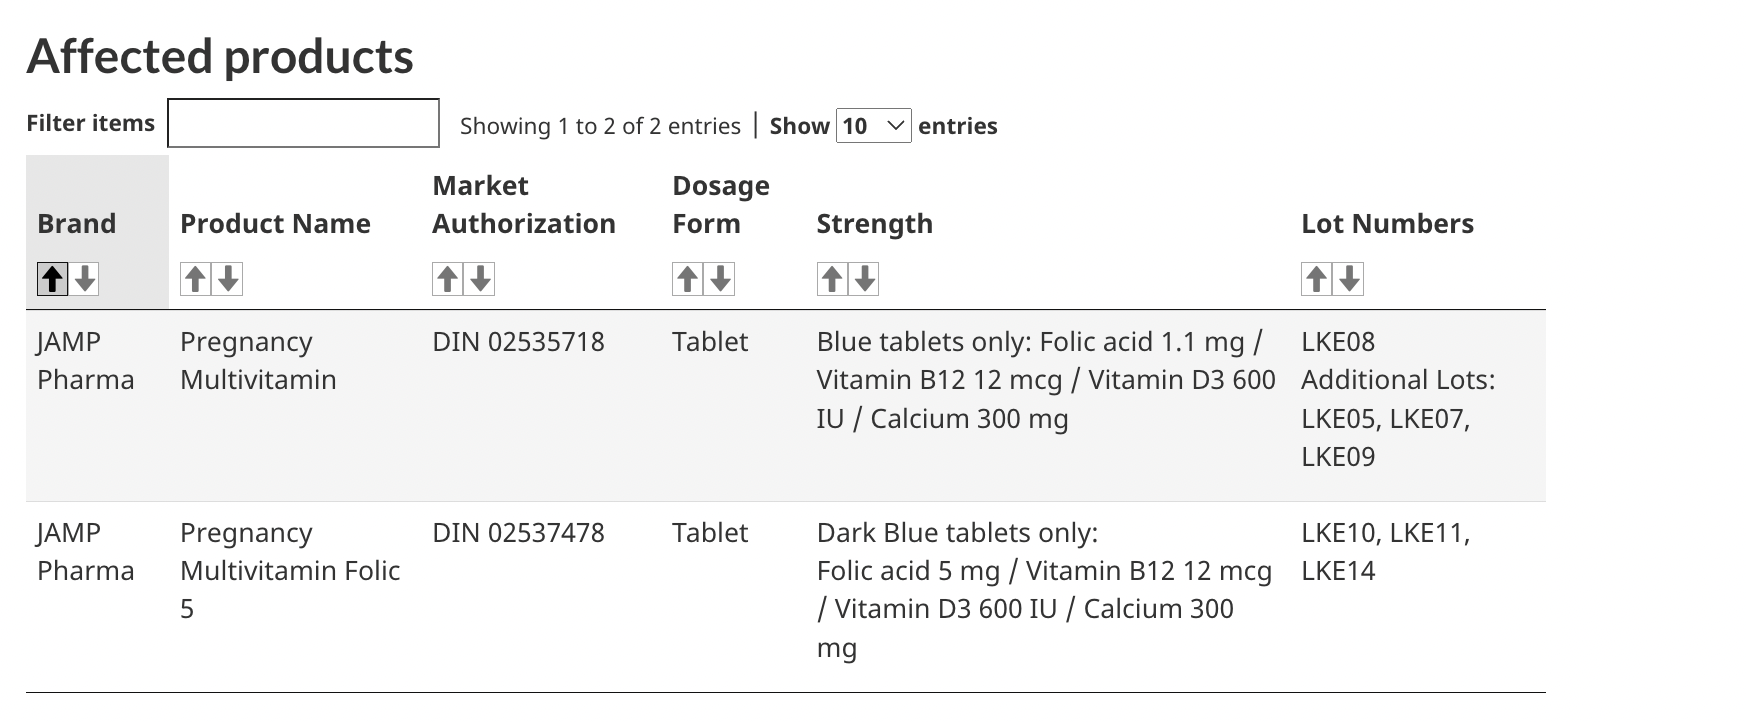The width and height of the screenshot is (1746, 722).
Task: Sort Market Authorization ascending arrow
Action: [x=448, y=278]
